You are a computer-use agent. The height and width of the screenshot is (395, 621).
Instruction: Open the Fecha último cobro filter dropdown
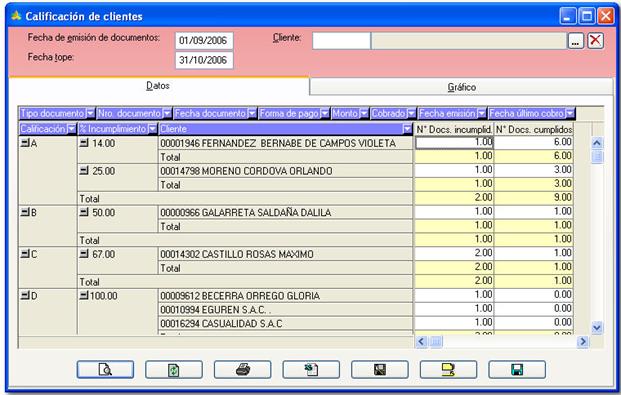[x=570, y=114]
